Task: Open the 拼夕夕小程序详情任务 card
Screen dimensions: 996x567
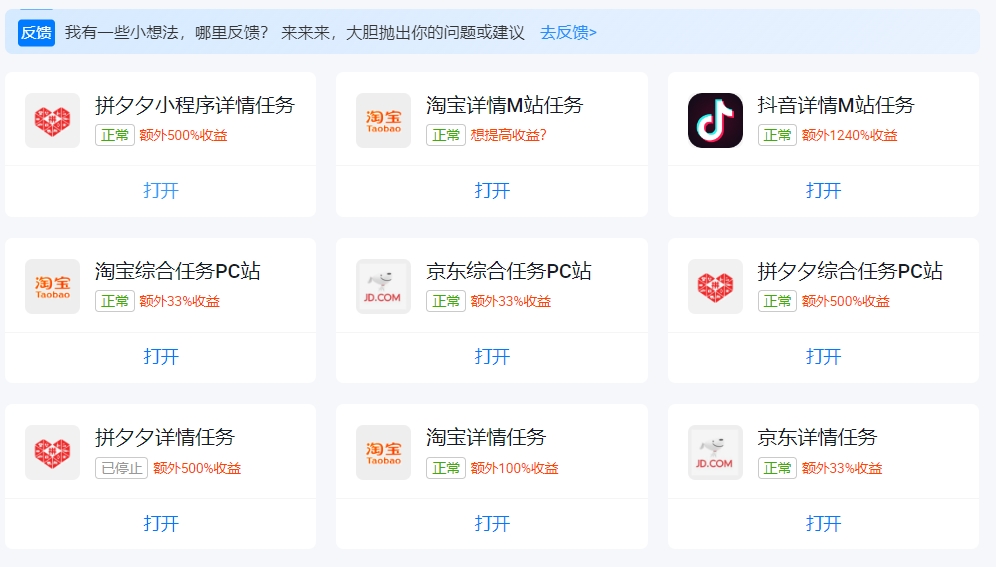Action: tap(161, 190)
